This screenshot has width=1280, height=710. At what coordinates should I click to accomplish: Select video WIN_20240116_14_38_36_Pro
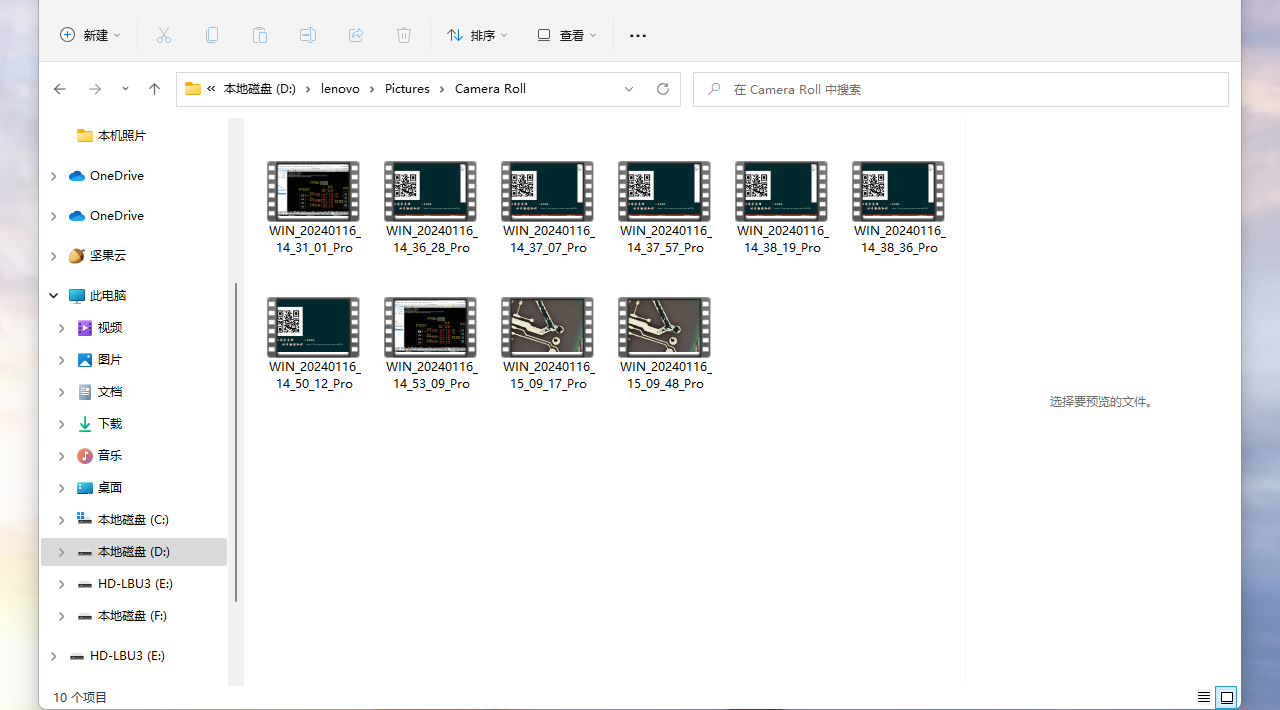[898, 209]
